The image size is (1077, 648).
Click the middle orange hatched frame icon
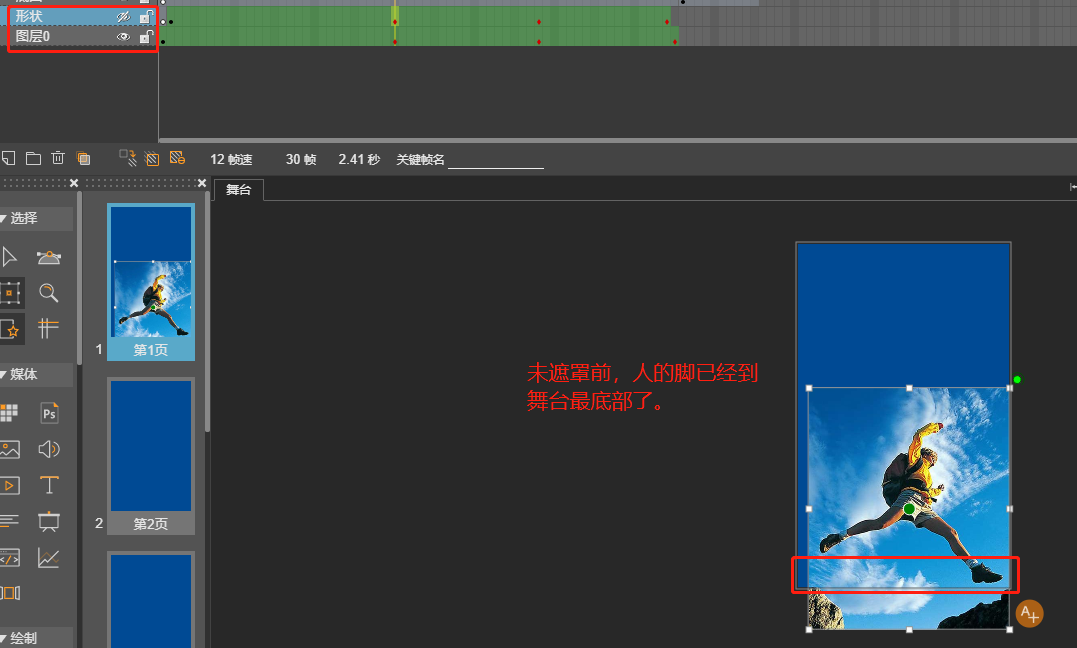coord(152,159)
